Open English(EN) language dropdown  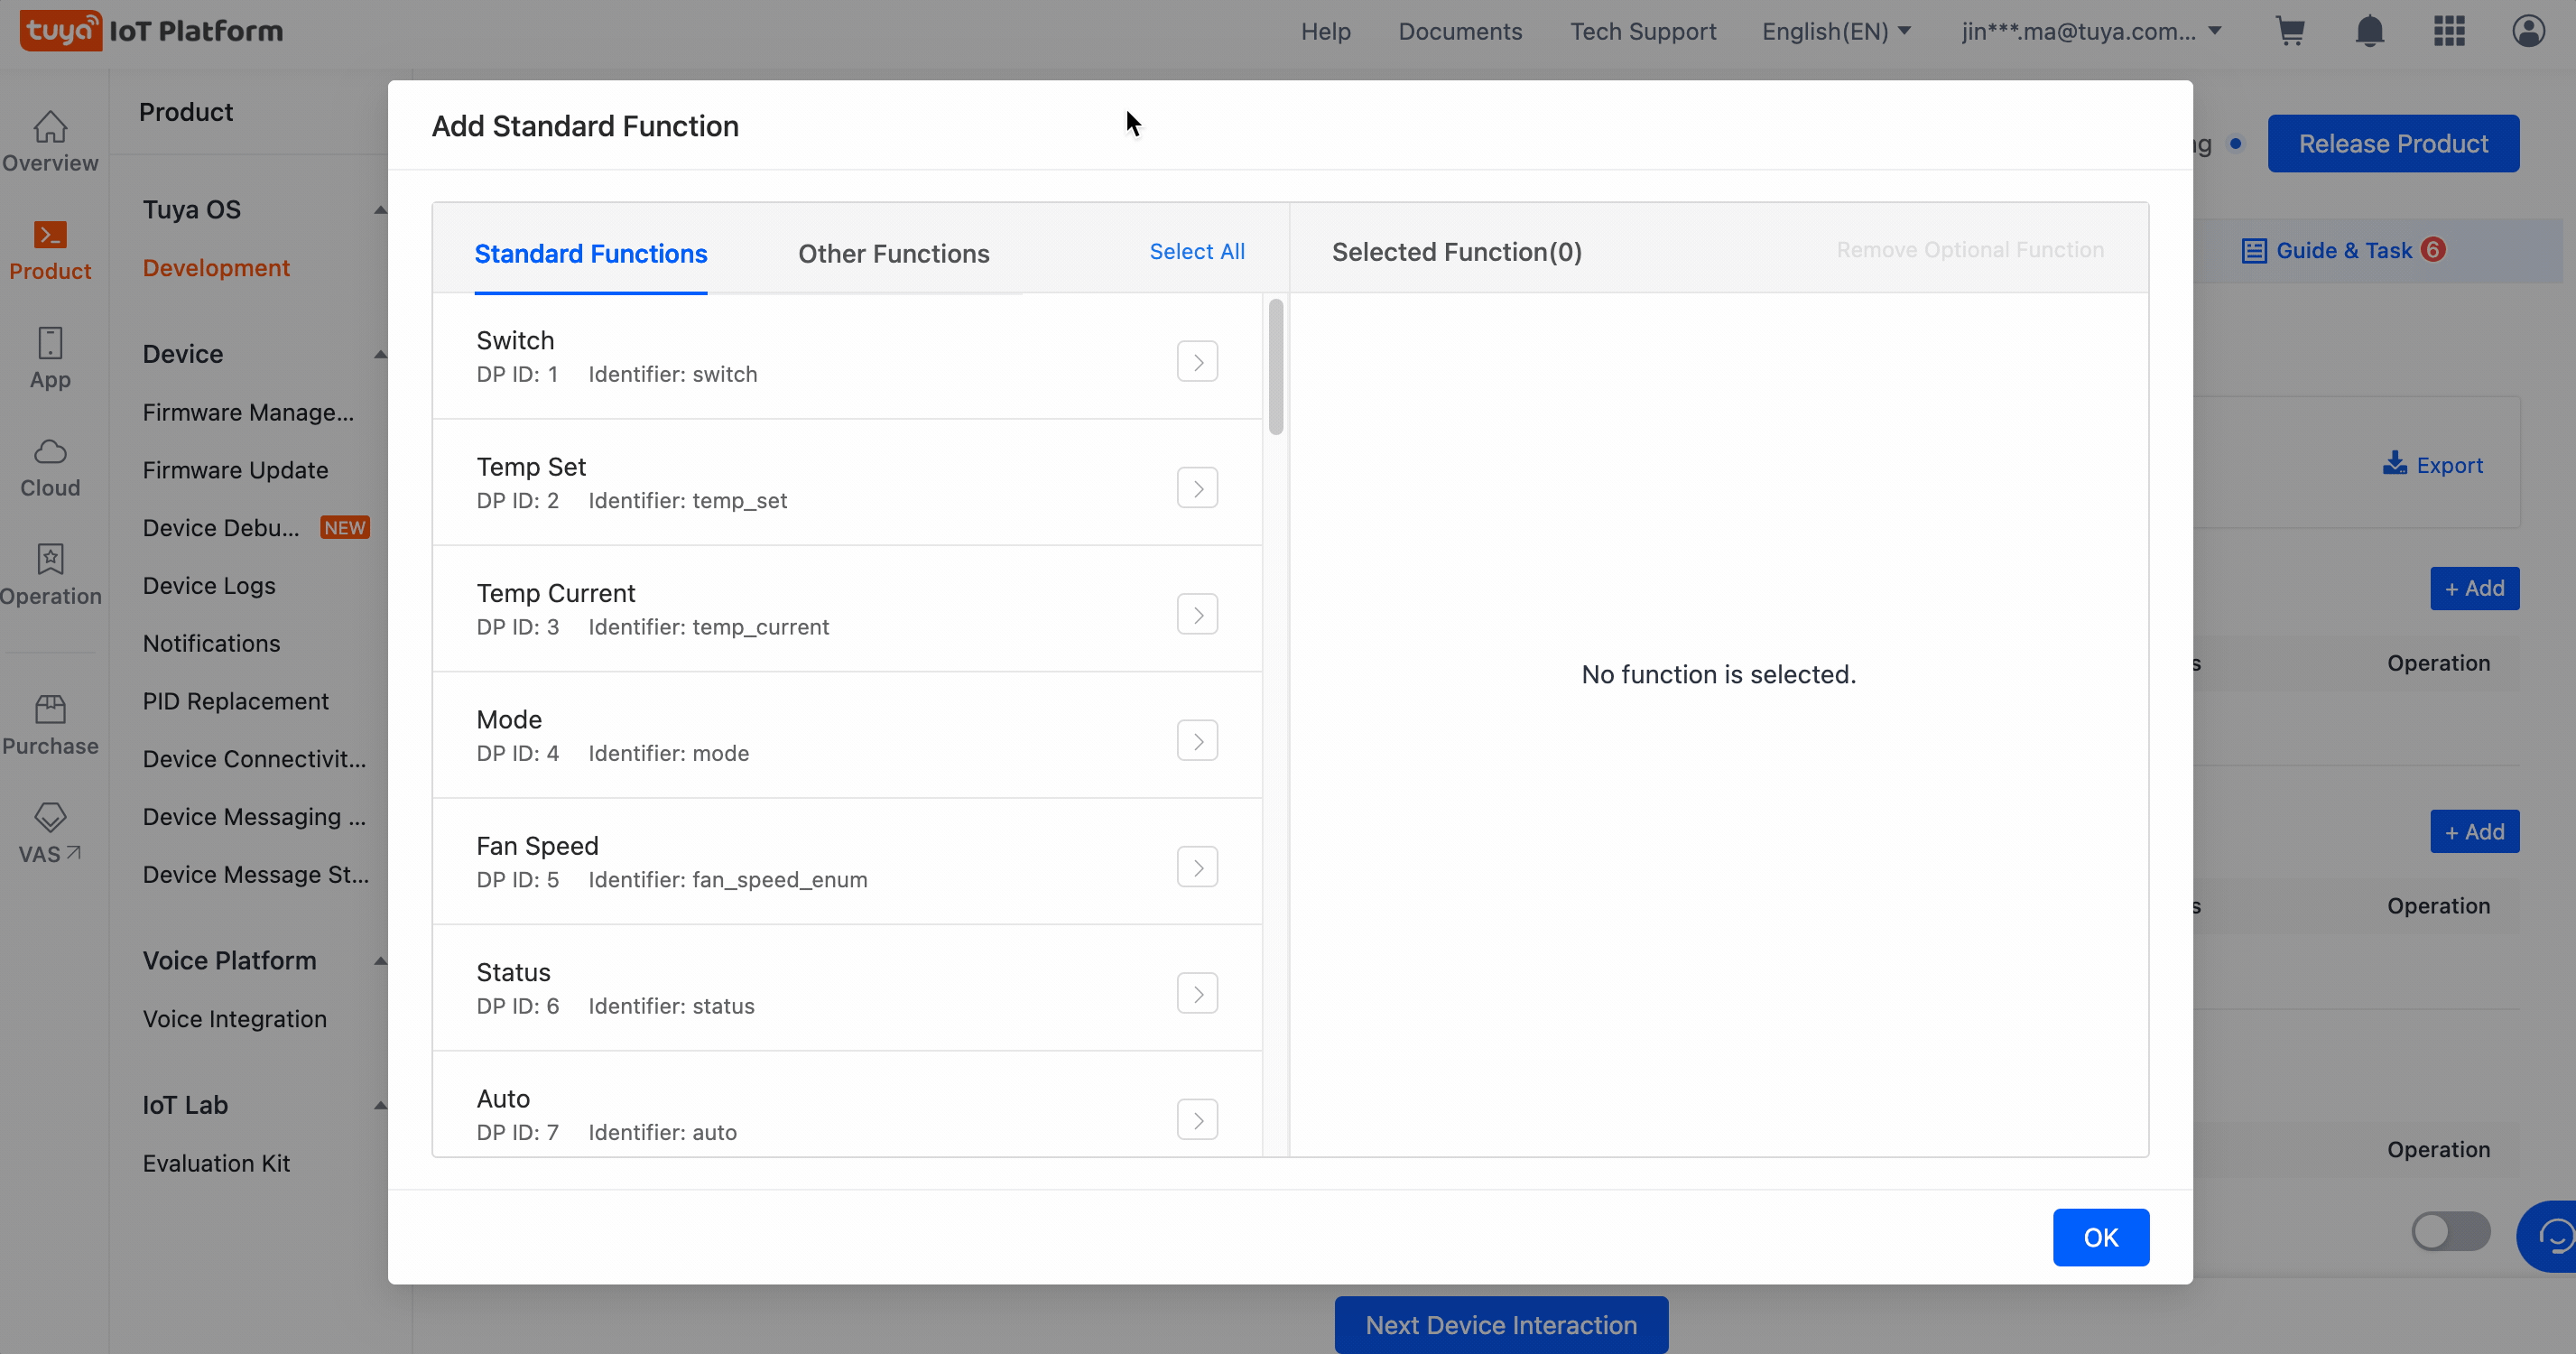[x=1836, y=31]
